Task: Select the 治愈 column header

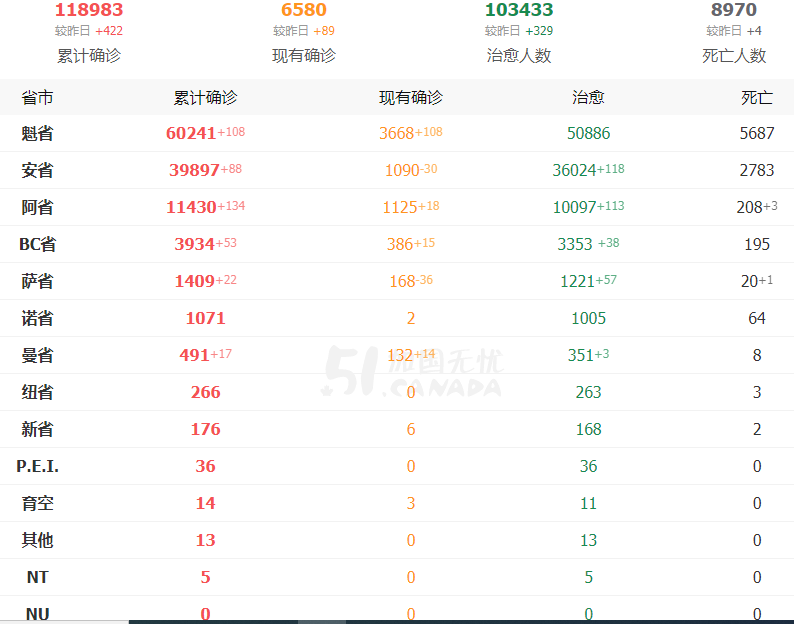Action: point(588,97)
